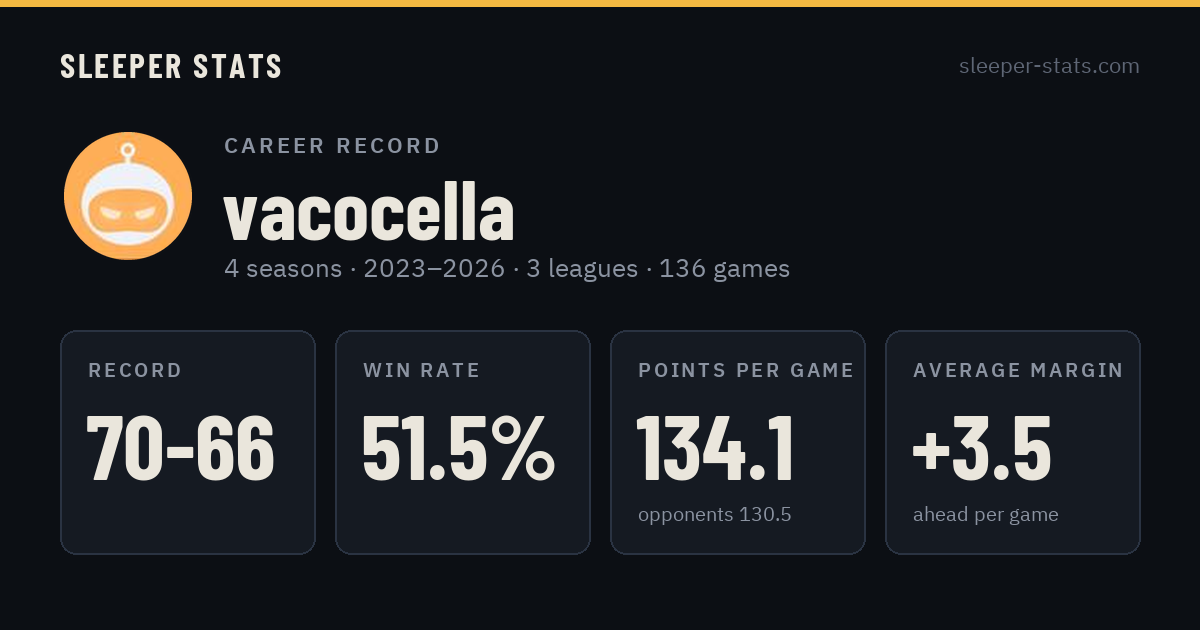Click the SLEEPER STATS logo text
The image size is (1200, 630).
point(171,67)
